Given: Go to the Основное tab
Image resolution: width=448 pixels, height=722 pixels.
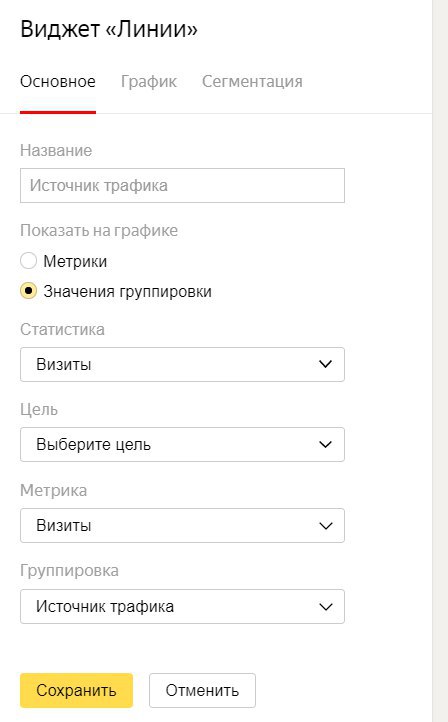Looking at the screenshot, I should click(58, 82).
